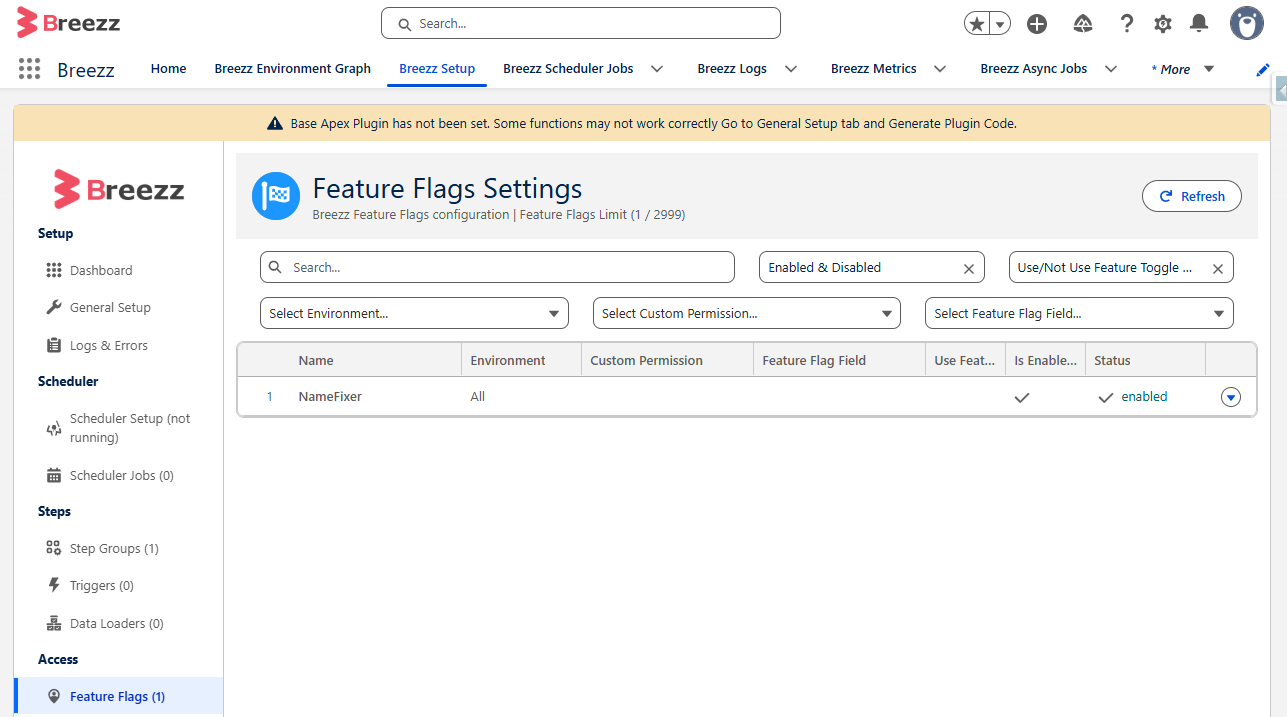Viewport: 1287px width, 717px height.
Task: Click the General Setup wrench icon
Action: [54, 308]
